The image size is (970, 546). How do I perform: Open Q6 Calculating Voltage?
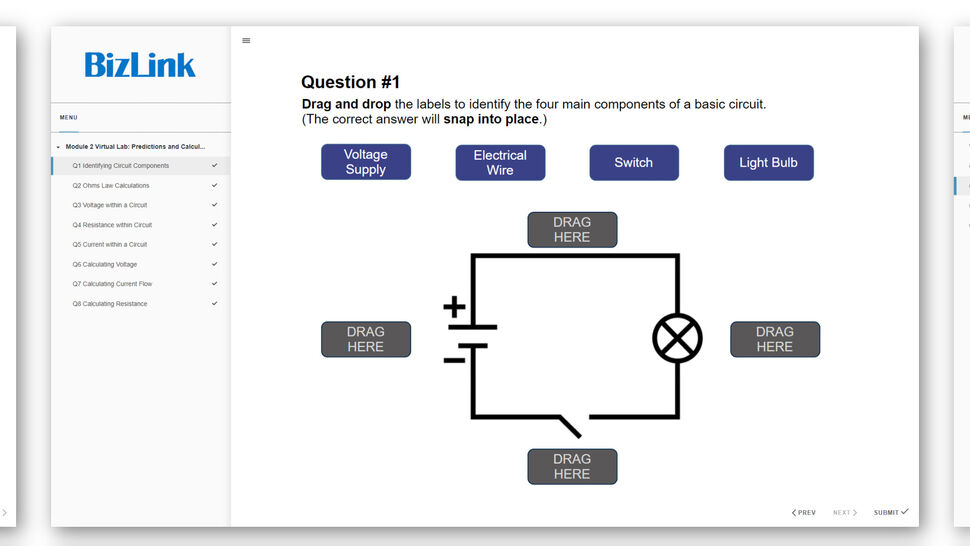[x=105, y=264]
